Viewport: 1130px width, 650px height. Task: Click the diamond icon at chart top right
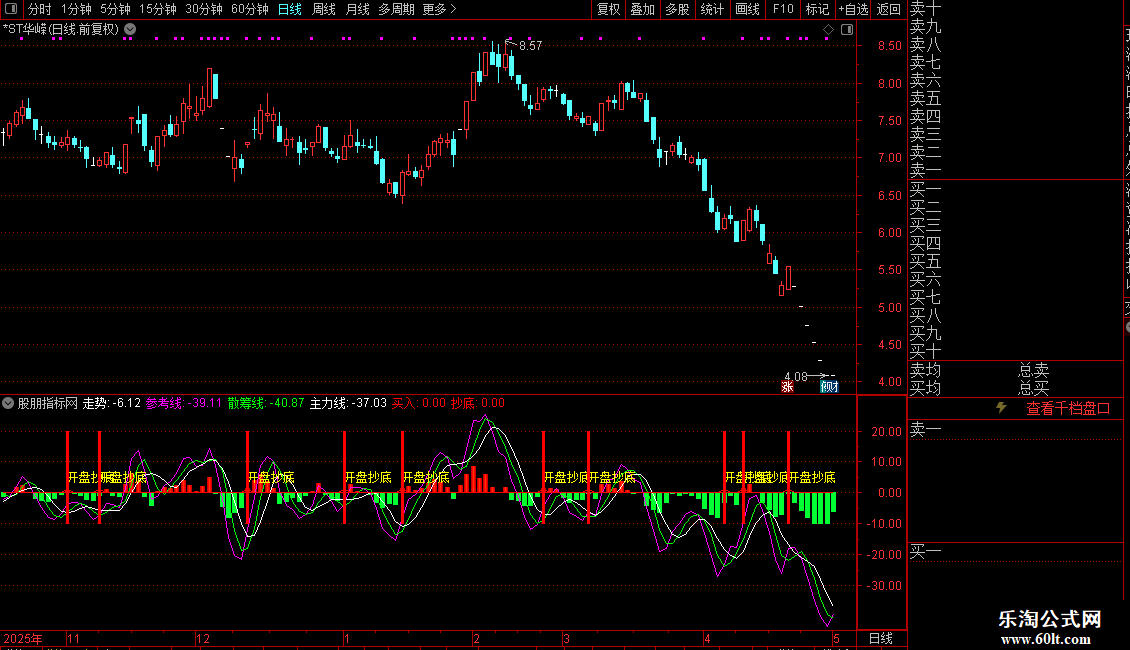(828, 30)
